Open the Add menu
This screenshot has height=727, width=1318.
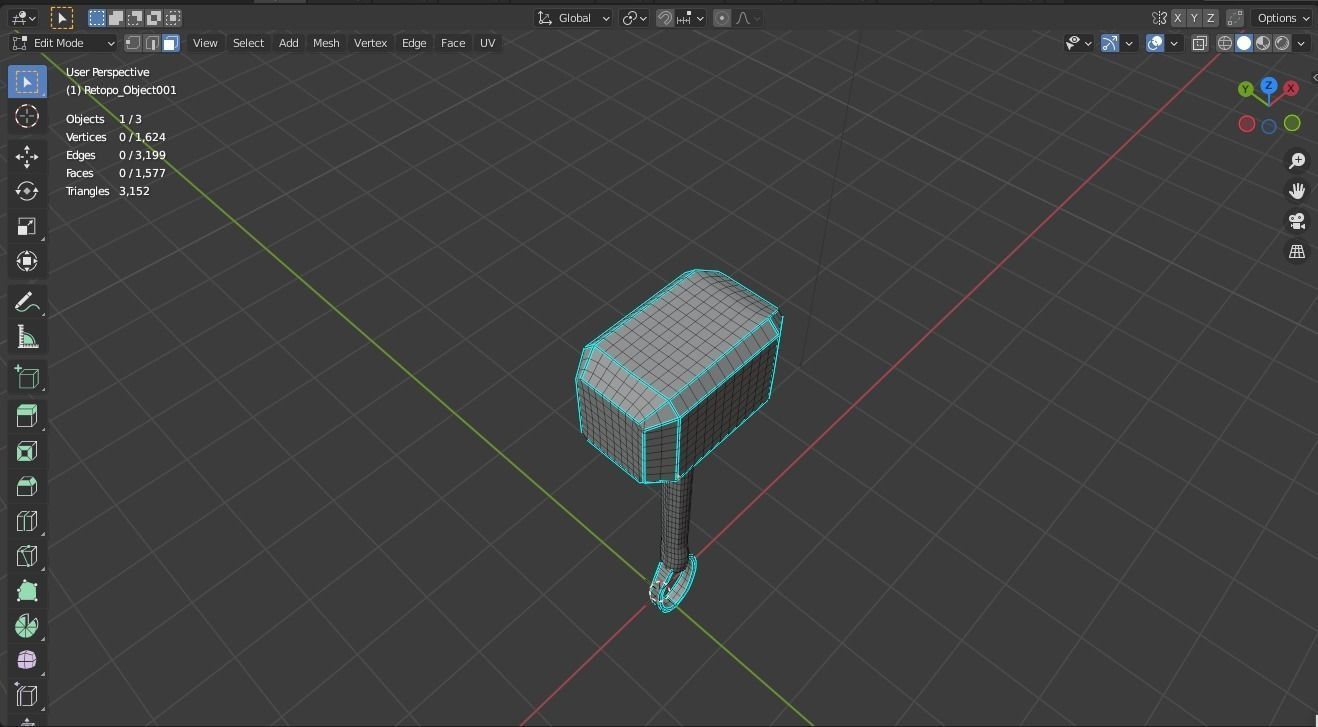288,43
